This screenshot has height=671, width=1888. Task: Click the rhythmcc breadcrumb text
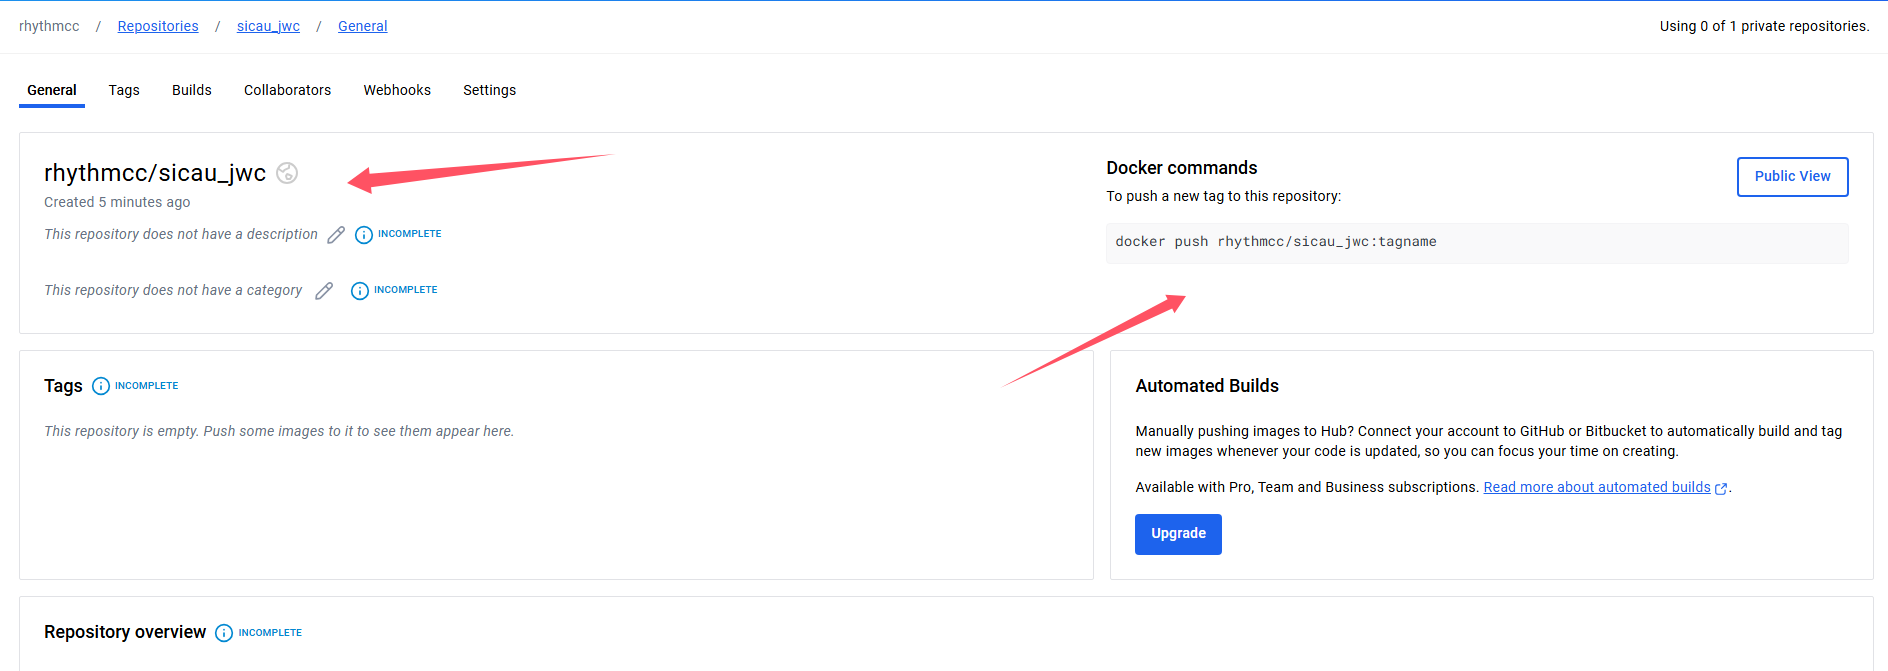pyautogui.click(x=49, y=26)
